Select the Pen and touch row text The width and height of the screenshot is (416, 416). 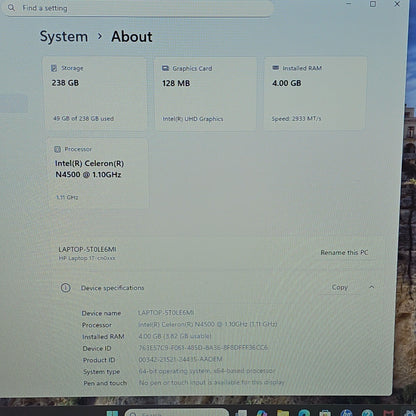coord(184,383)
